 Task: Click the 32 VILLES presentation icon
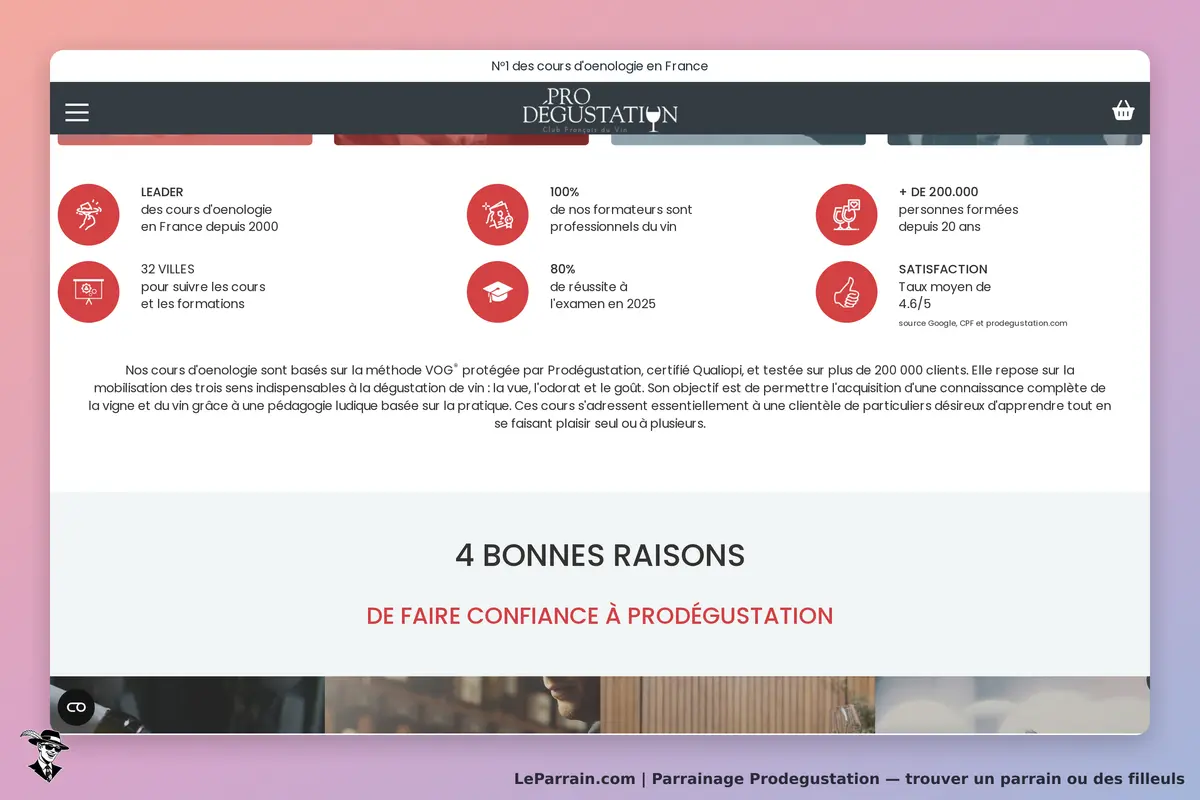pyautogui.click(x=89, y=292)
